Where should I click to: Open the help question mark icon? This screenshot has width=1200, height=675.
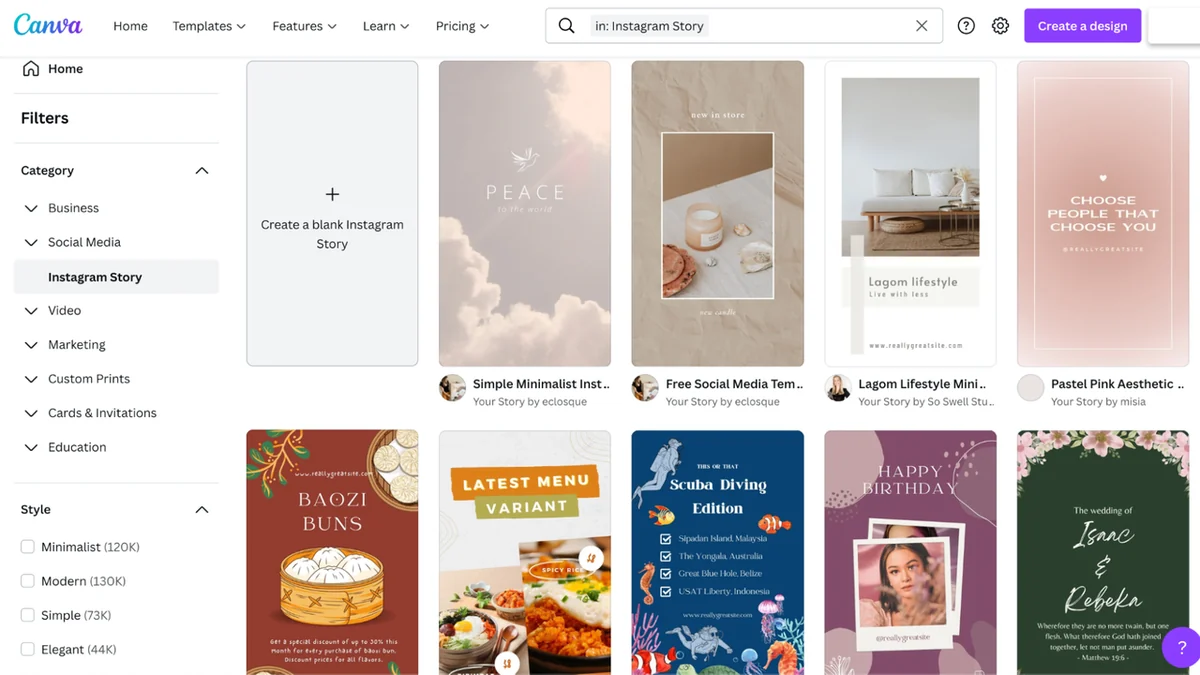[x=966, y=26]
